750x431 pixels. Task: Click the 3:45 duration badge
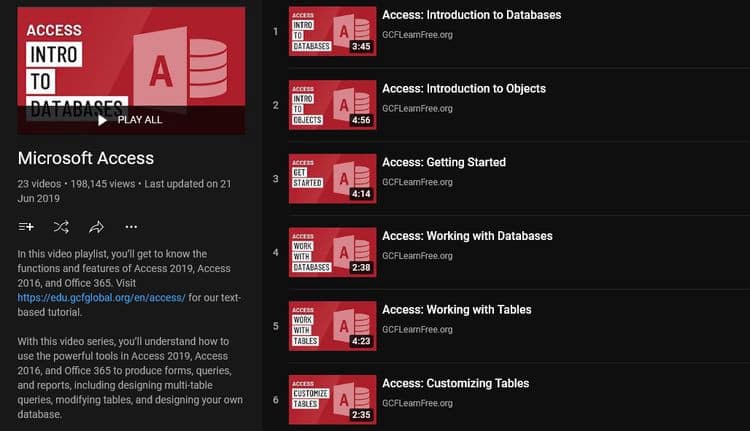click(361, 46)
